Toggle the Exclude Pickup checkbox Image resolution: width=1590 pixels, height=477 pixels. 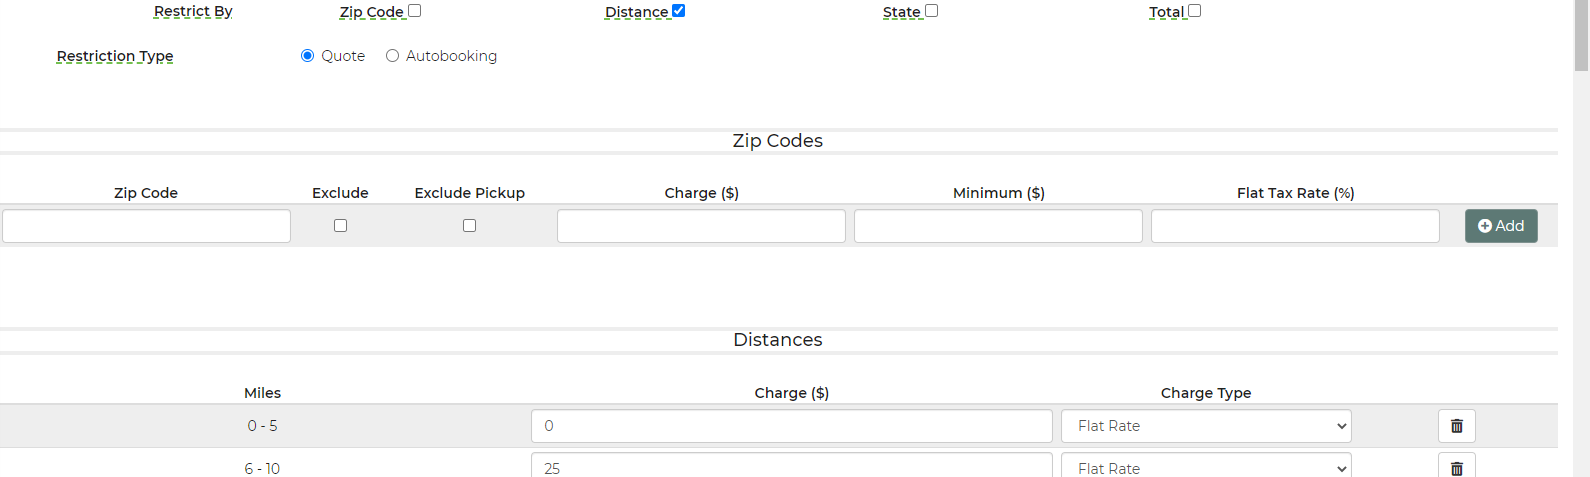pos(469,226)
